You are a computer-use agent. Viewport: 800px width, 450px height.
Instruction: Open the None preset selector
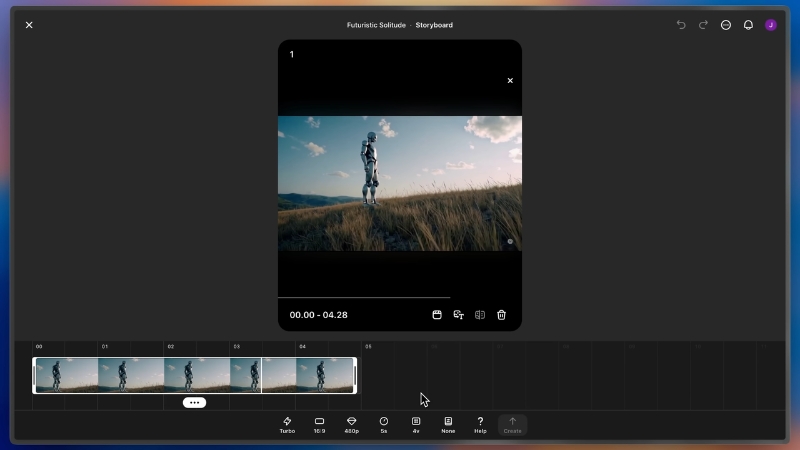click(x=448, y=424)
